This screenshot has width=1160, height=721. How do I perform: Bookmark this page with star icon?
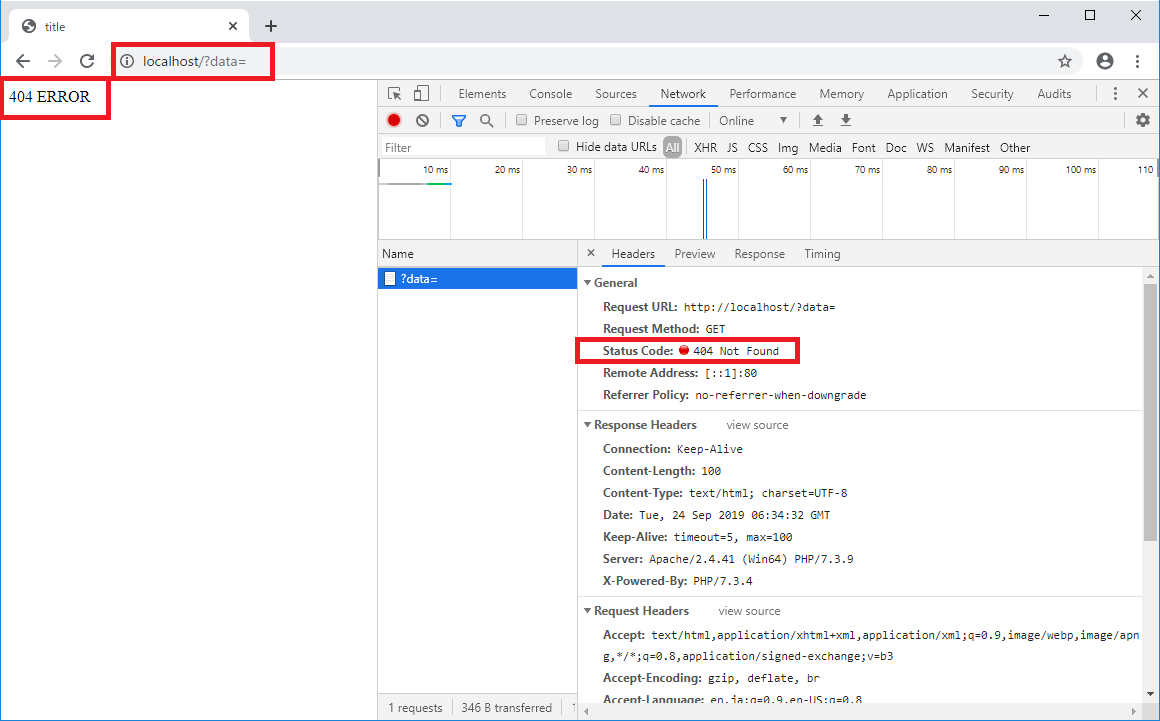click(1065, 61)
